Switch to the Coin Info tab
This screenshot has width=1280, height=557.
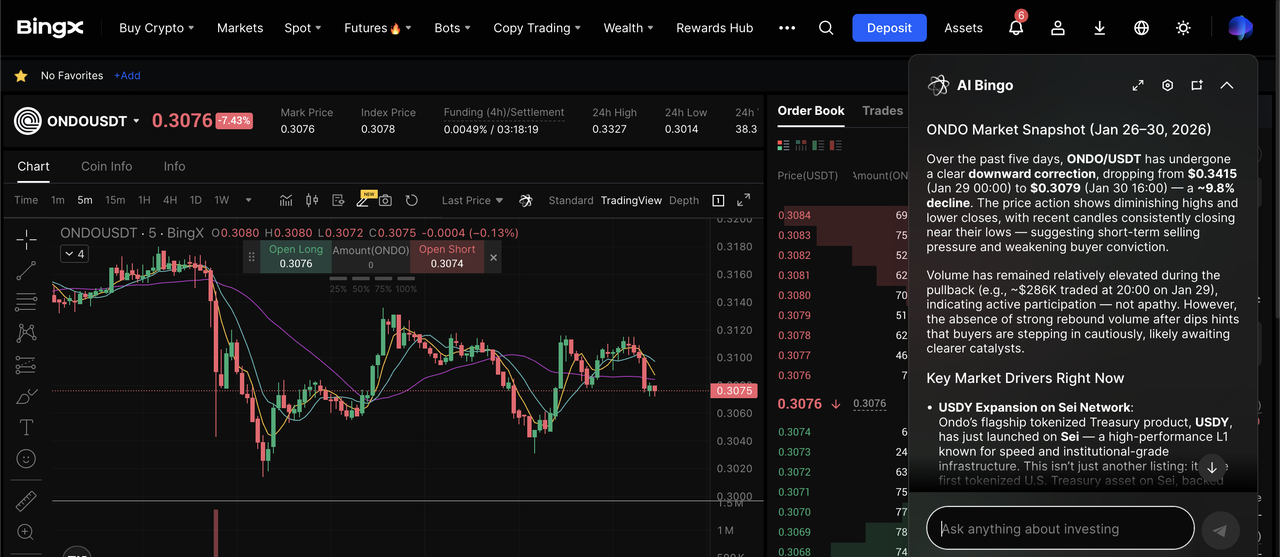click(107, 166)
